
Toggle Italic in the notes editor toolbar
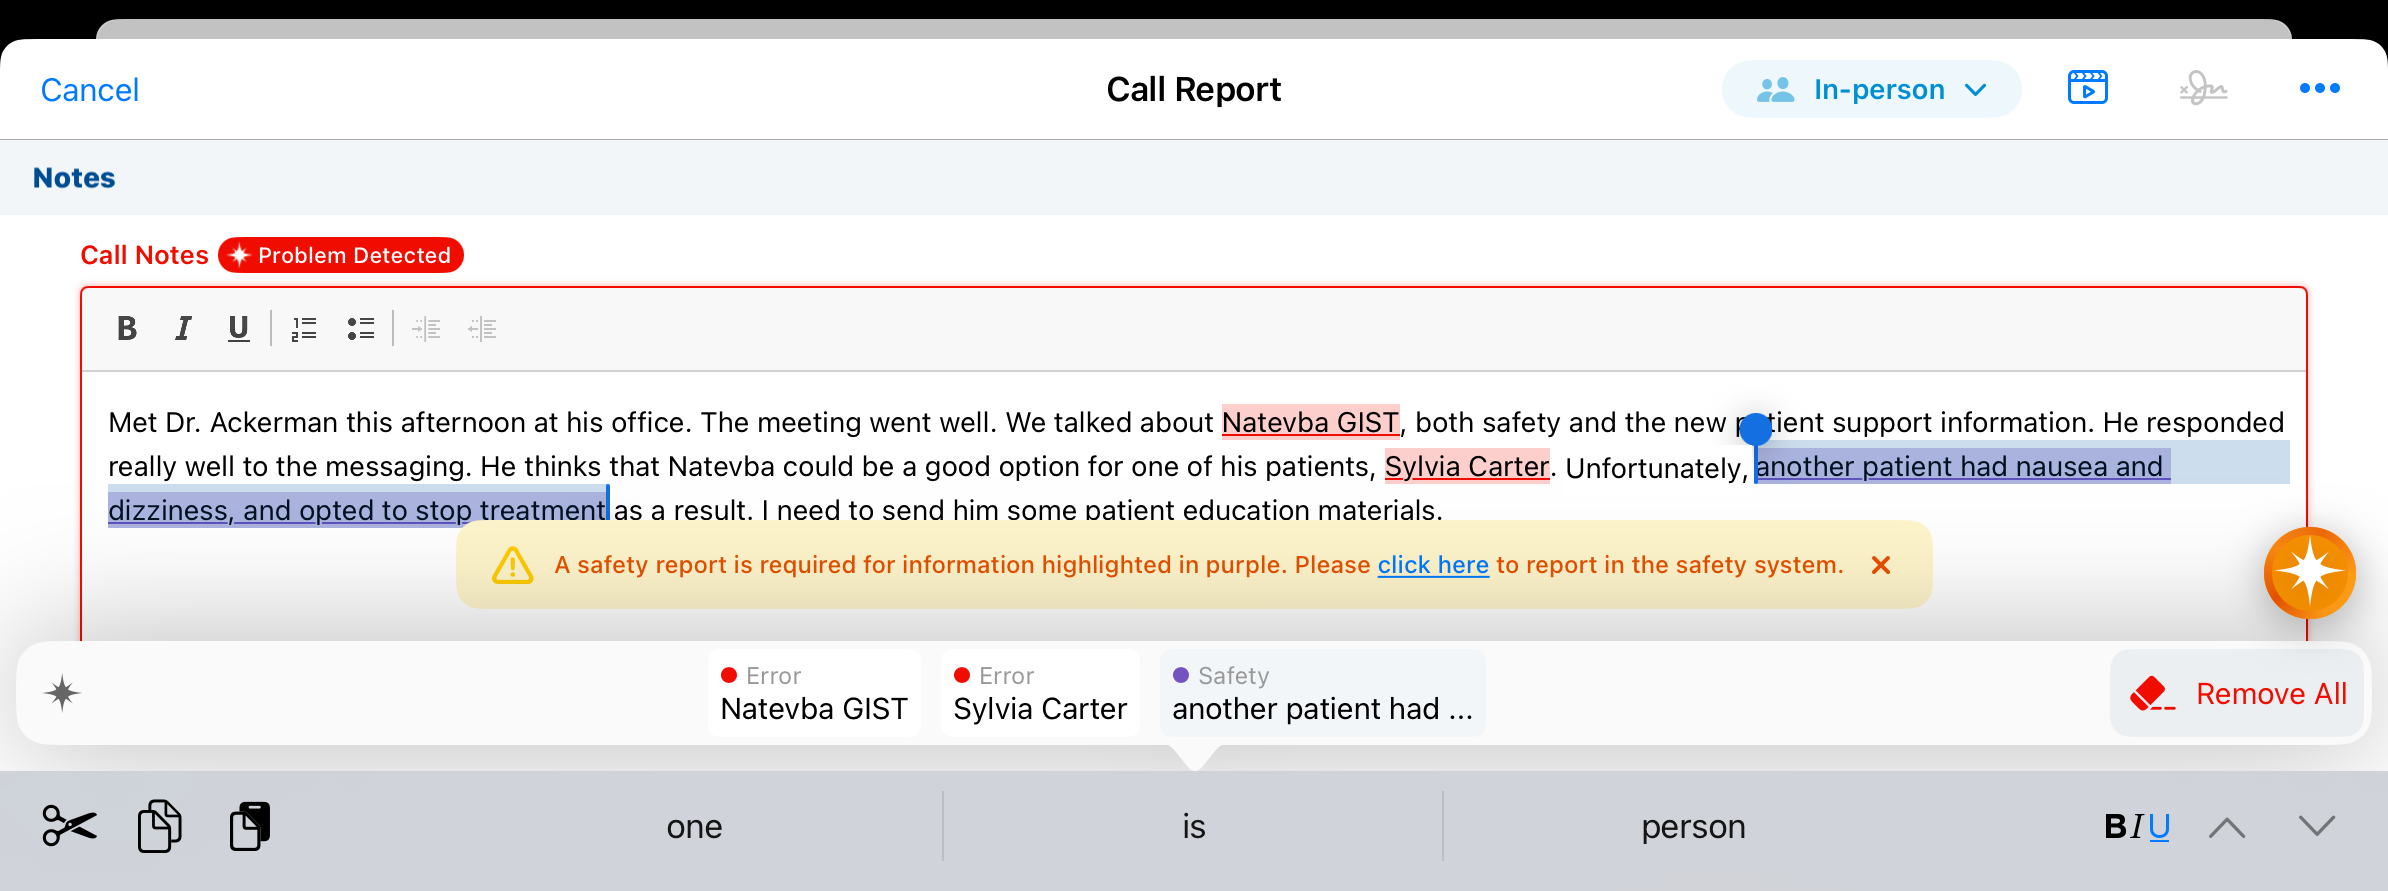183,328
